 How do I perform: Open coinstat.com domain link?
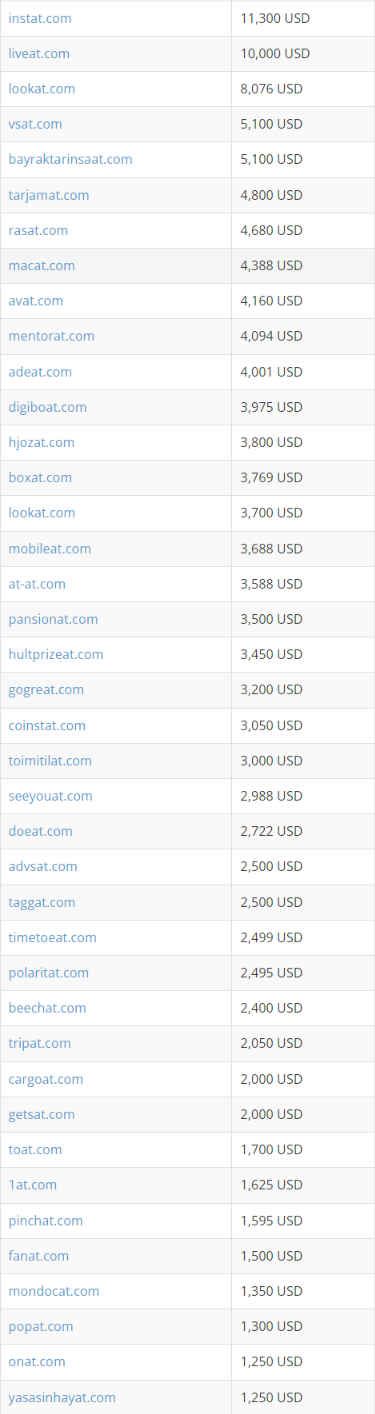point(47,725)
